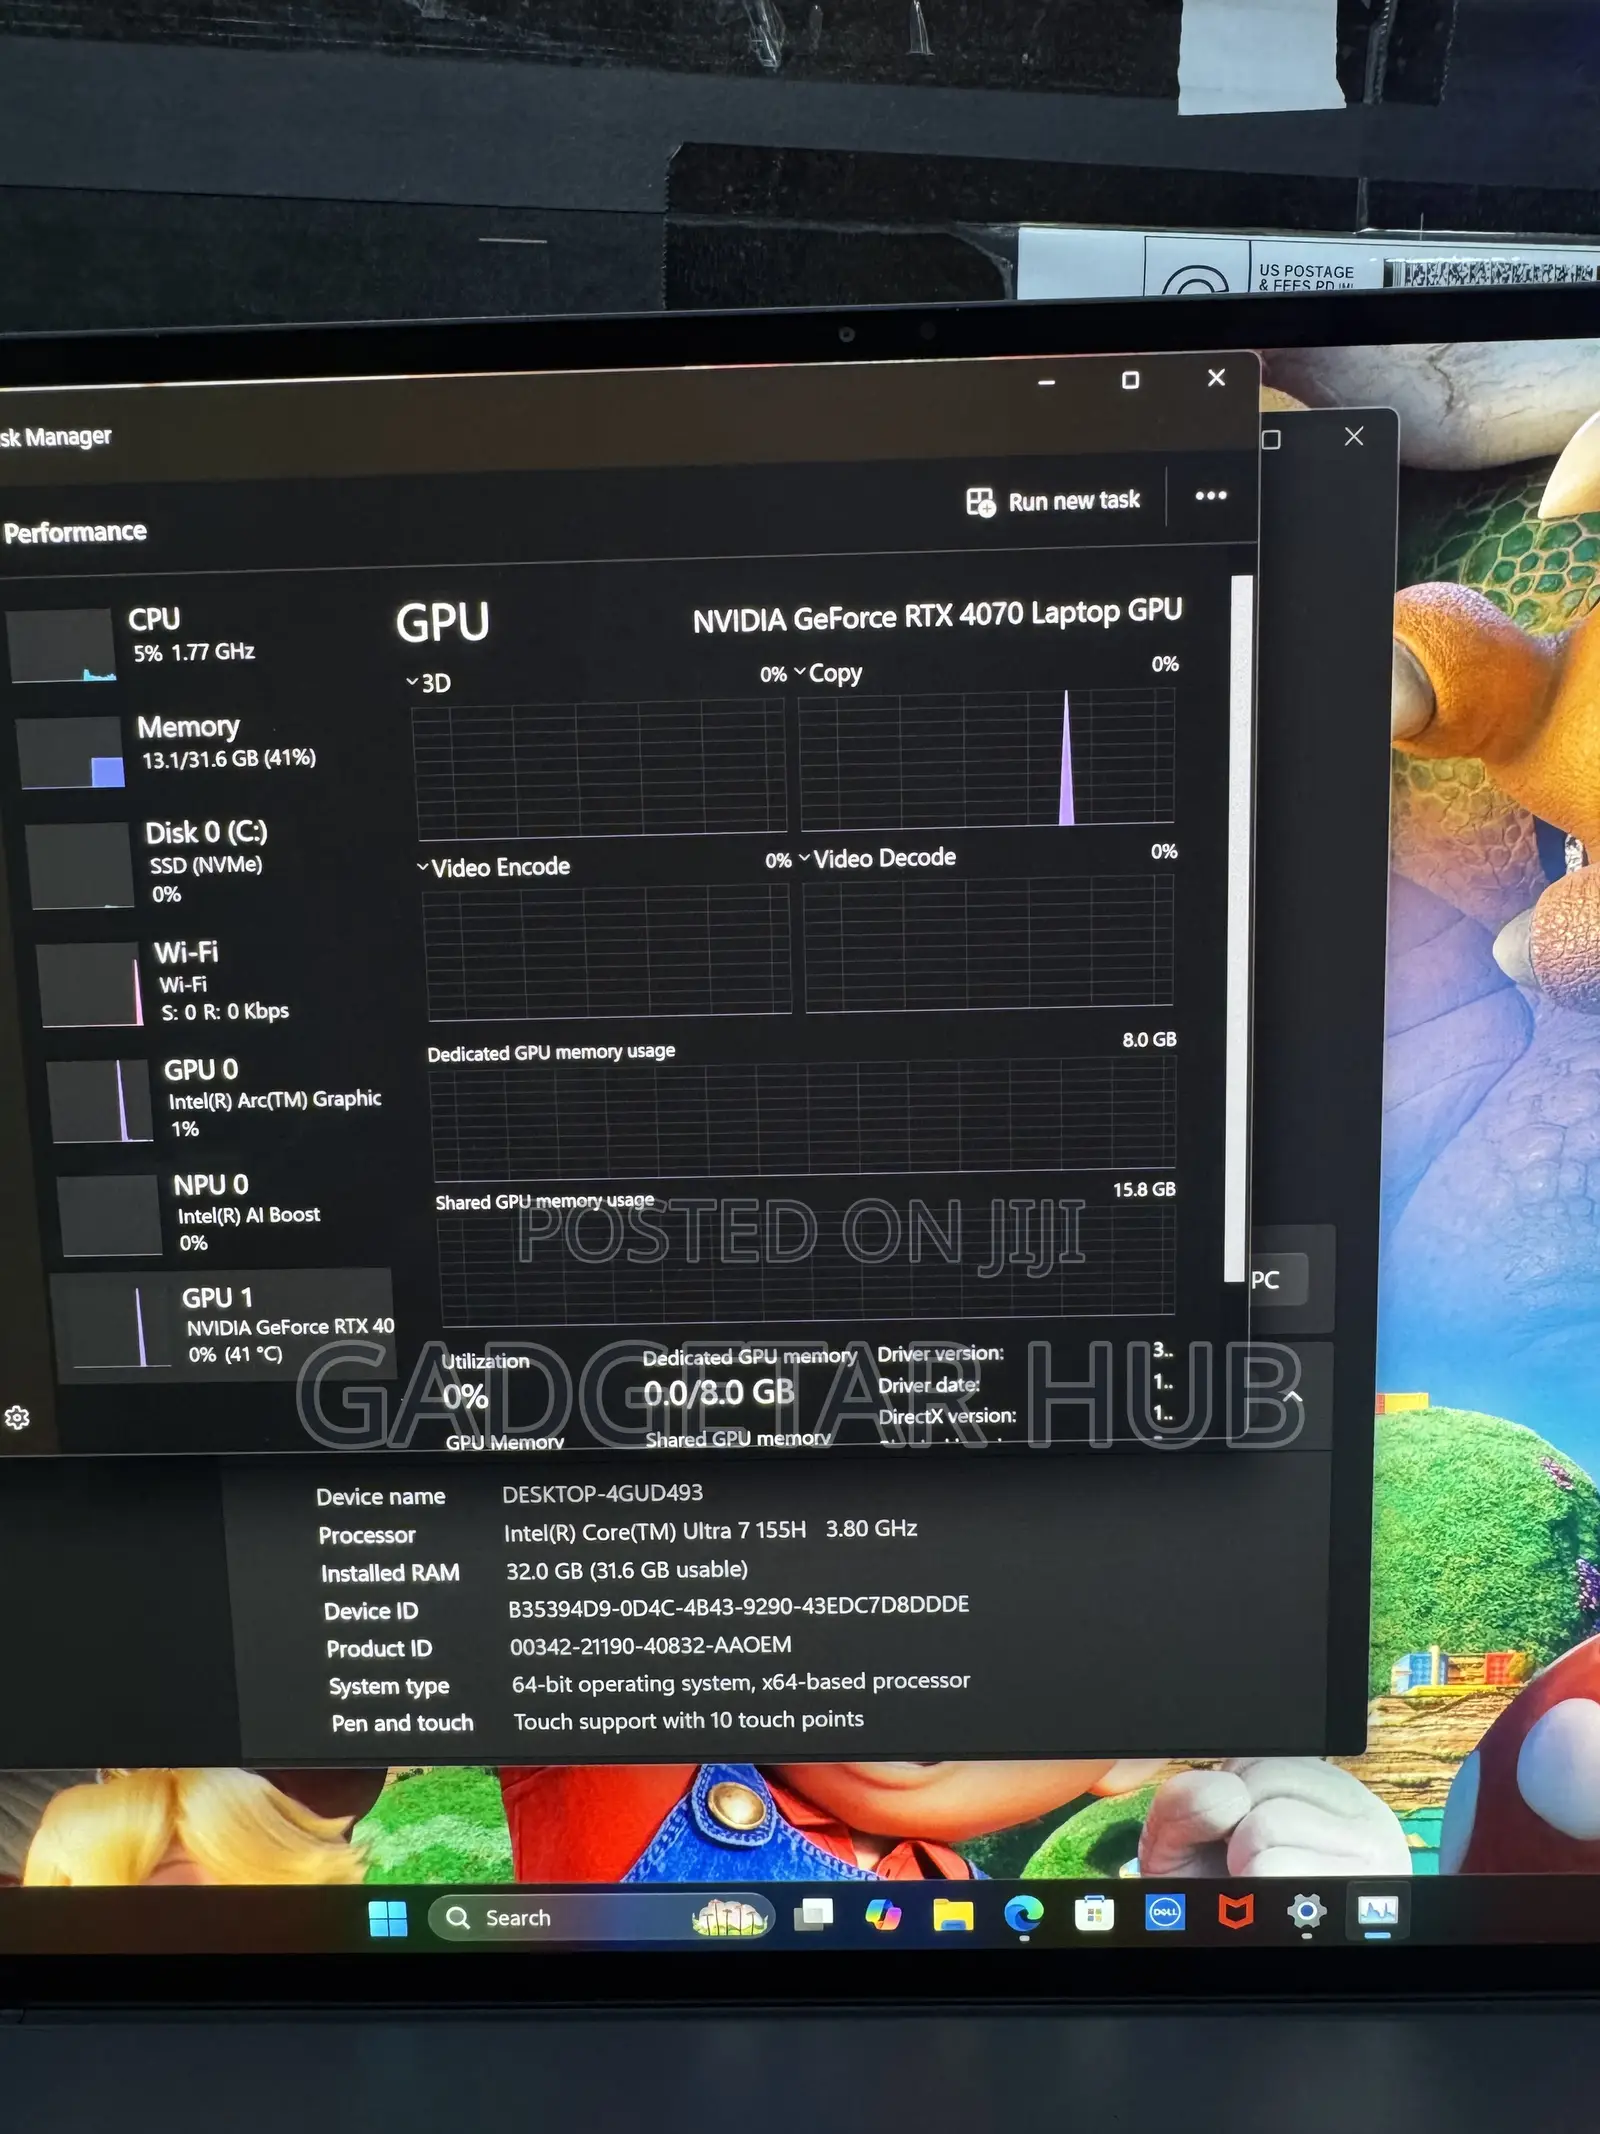Image resolution: width=1600 pixels, height=2134 pixels.
Task: Open the three-dot more options menu
Action: click(1211, 496)
